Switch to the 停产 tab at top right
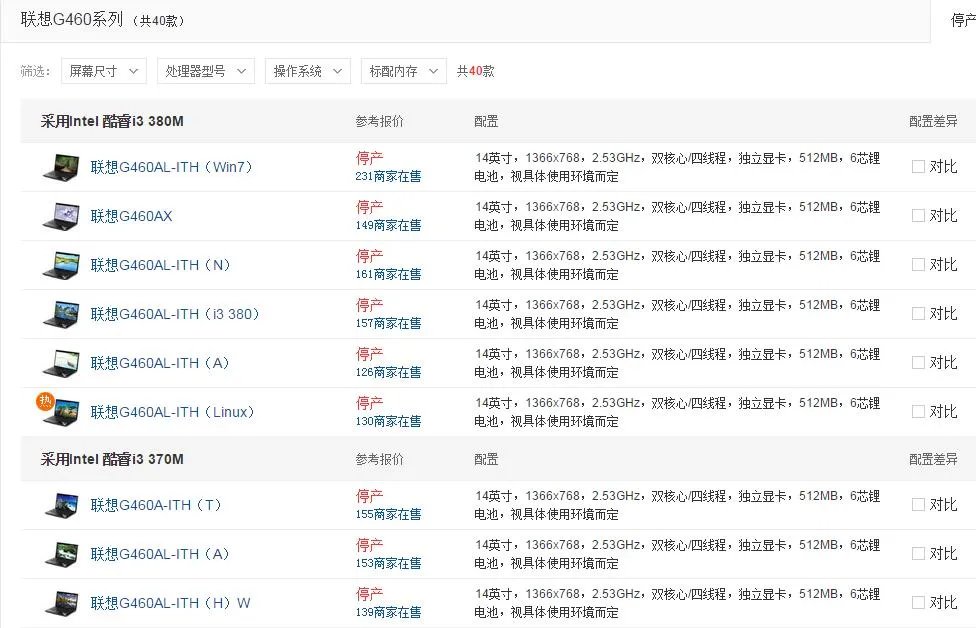This screenshot has height=628, width=976. click(962, 21)
